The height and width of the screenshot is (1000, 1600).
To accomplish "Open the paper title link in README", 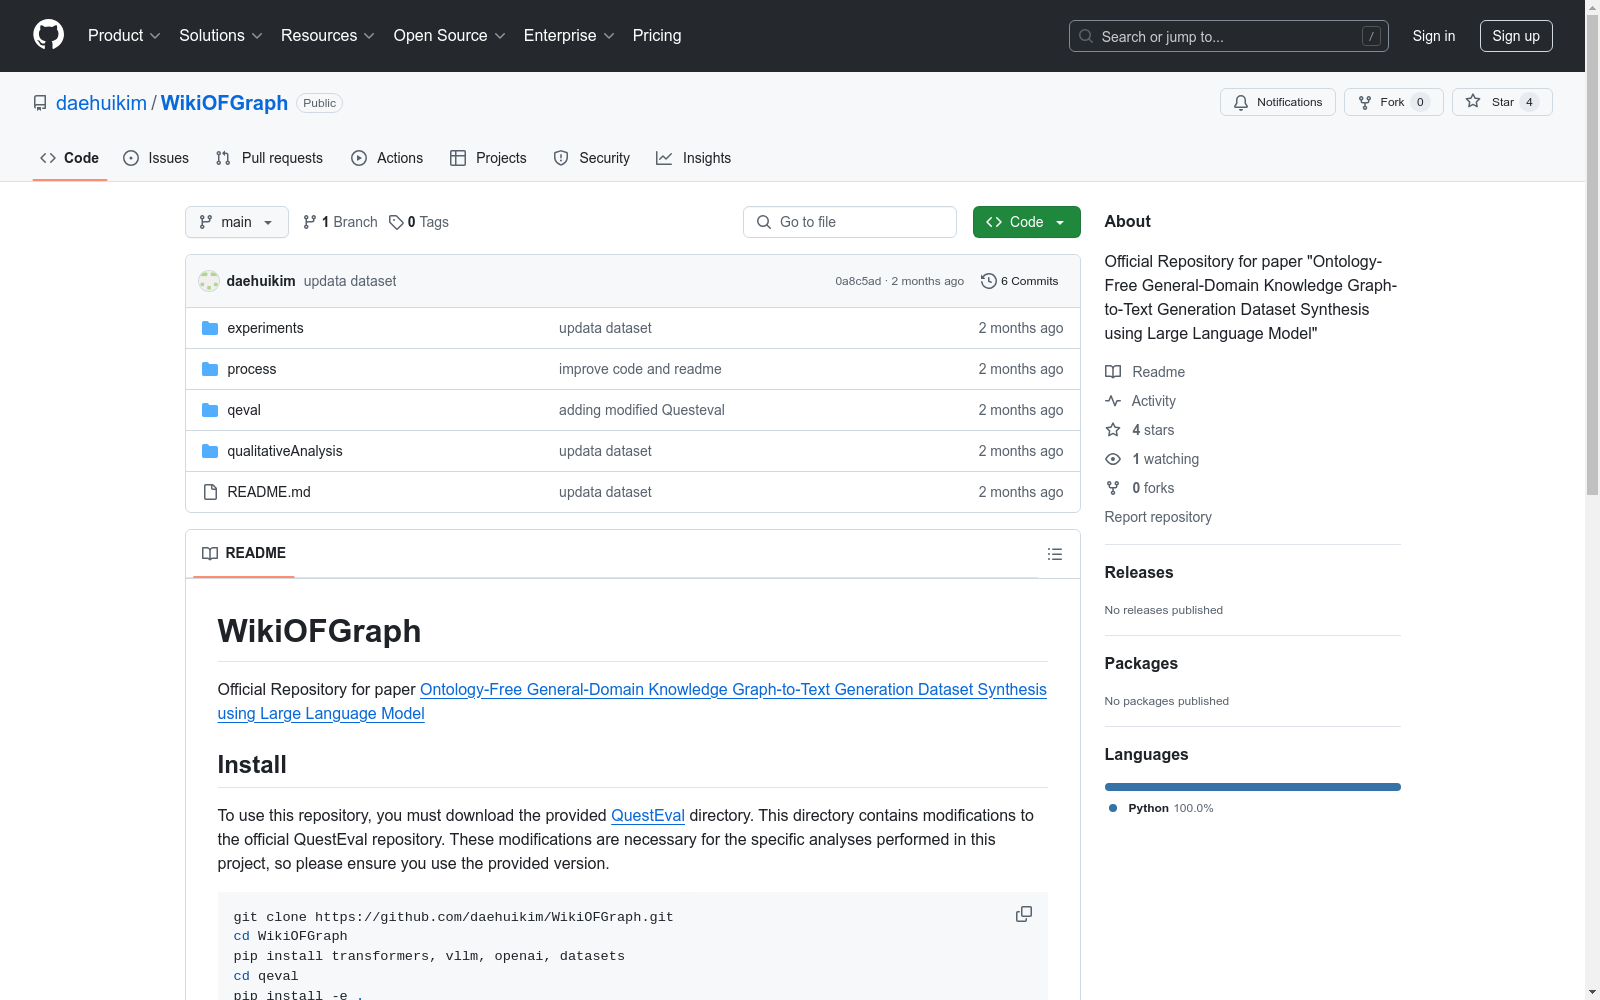I will point(632,701).
